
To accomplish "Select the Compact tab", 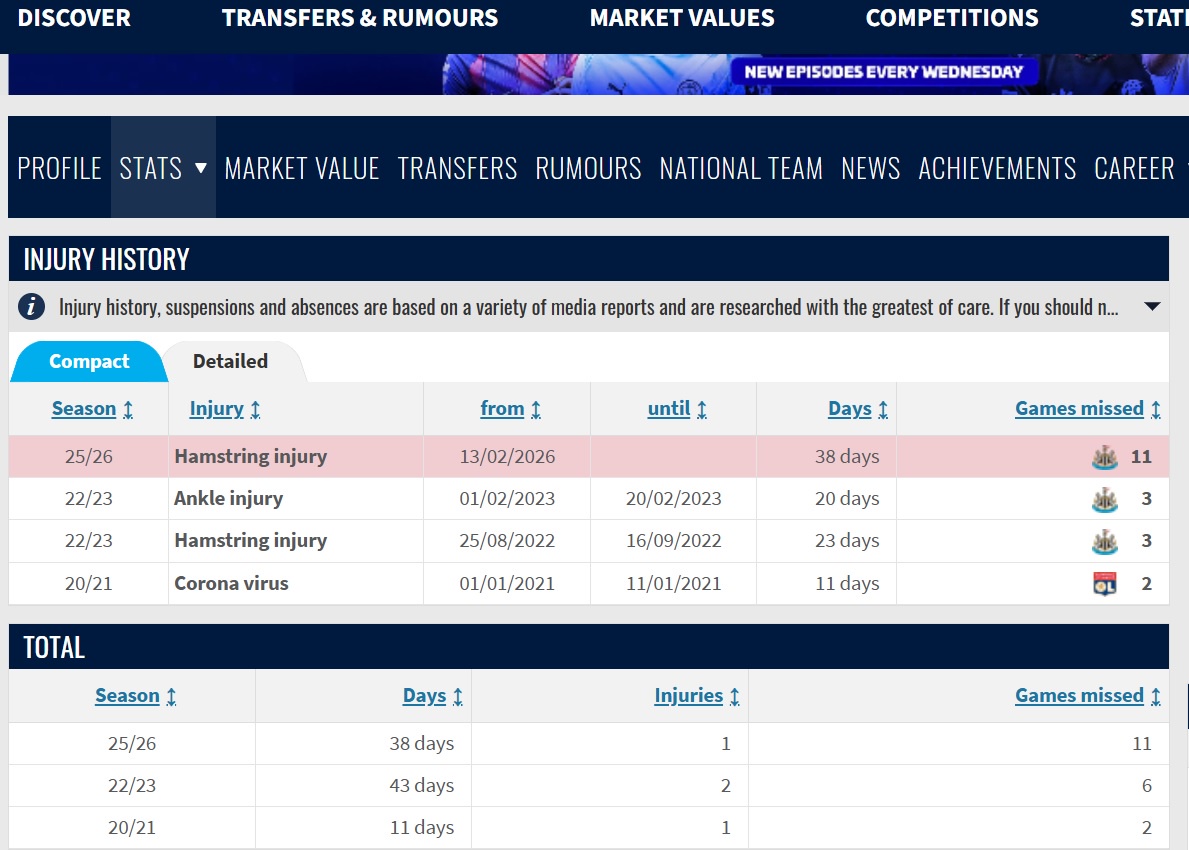I will click(89, 362).
